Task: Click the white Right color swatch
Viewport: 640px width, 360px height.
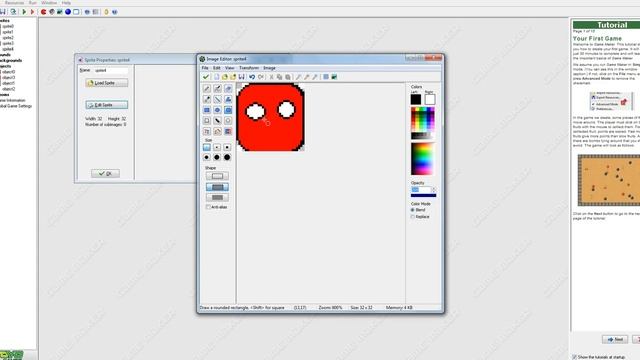Action: pyautogui.click(x=430, y=99)
